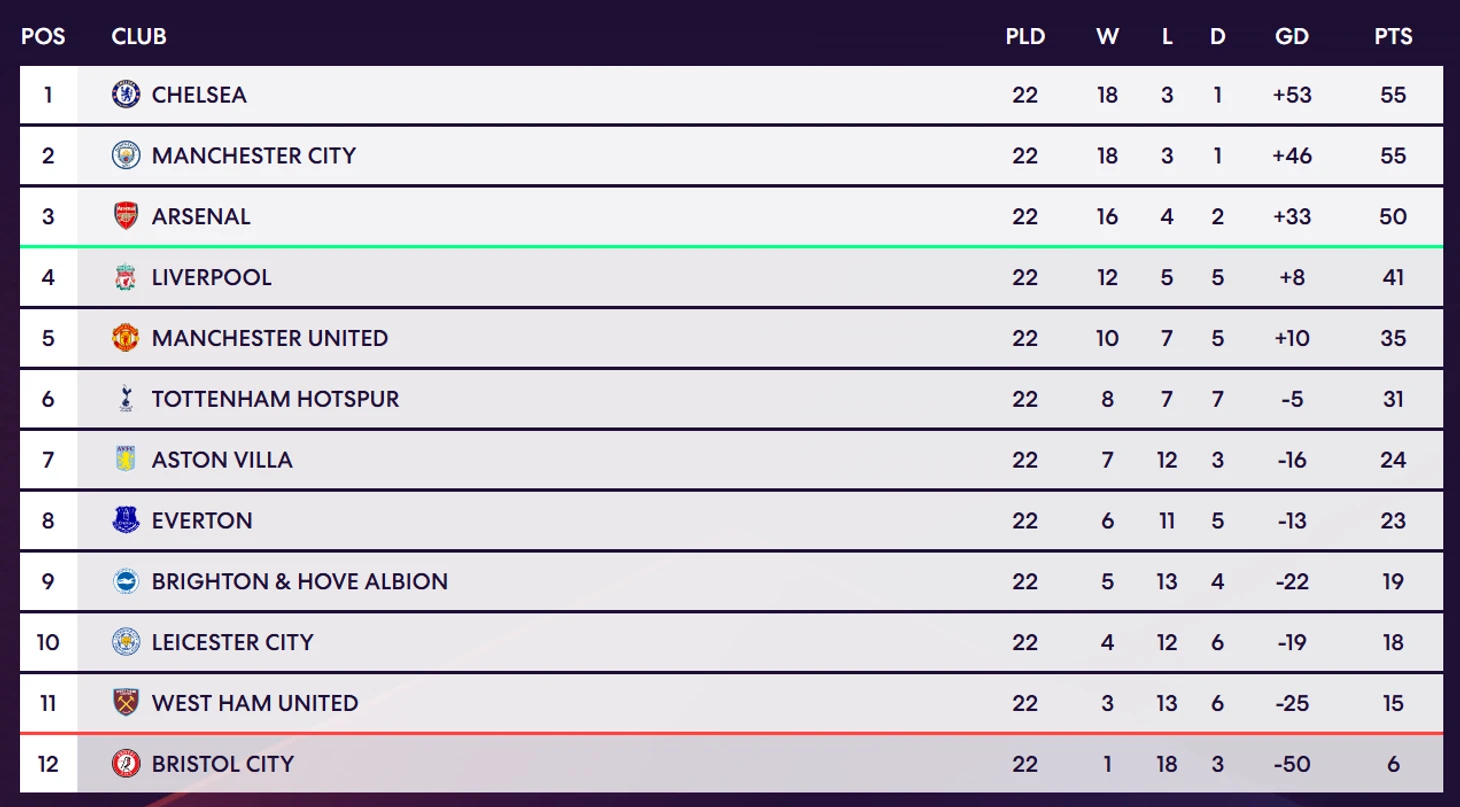The image size is (1460, 807).
Task: Click the West Ham United crest
Action: click(x=126, y=703)
